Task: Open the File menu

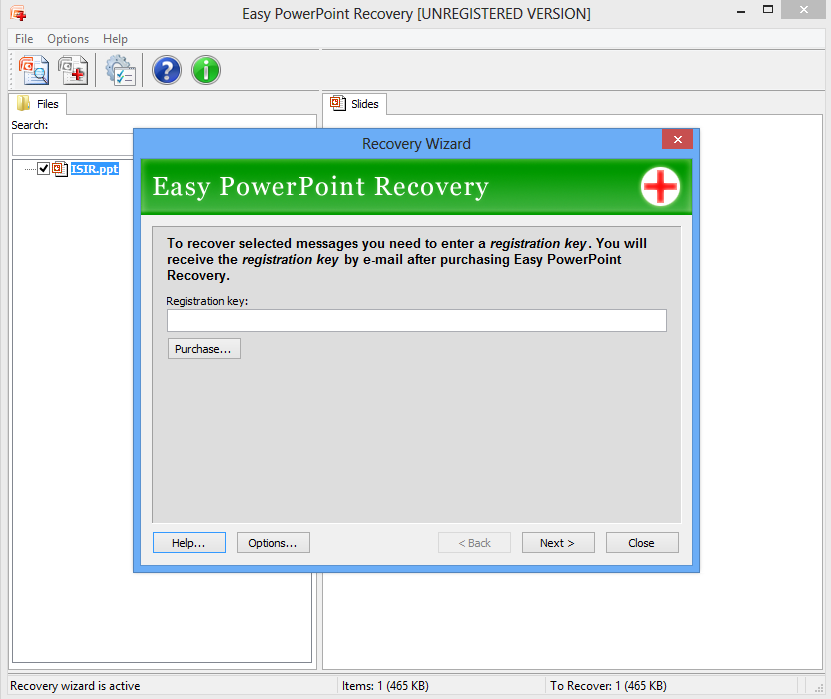Action: pos(24,39)
